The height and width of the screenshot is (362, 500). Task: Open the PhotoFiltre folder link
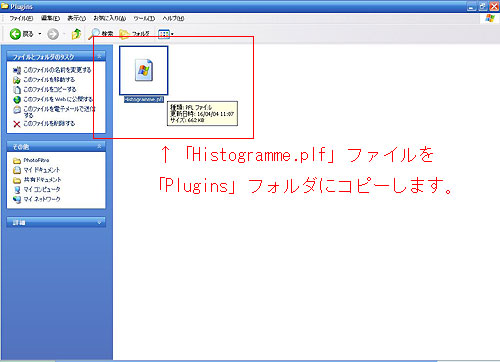click(x=36, y=160)
